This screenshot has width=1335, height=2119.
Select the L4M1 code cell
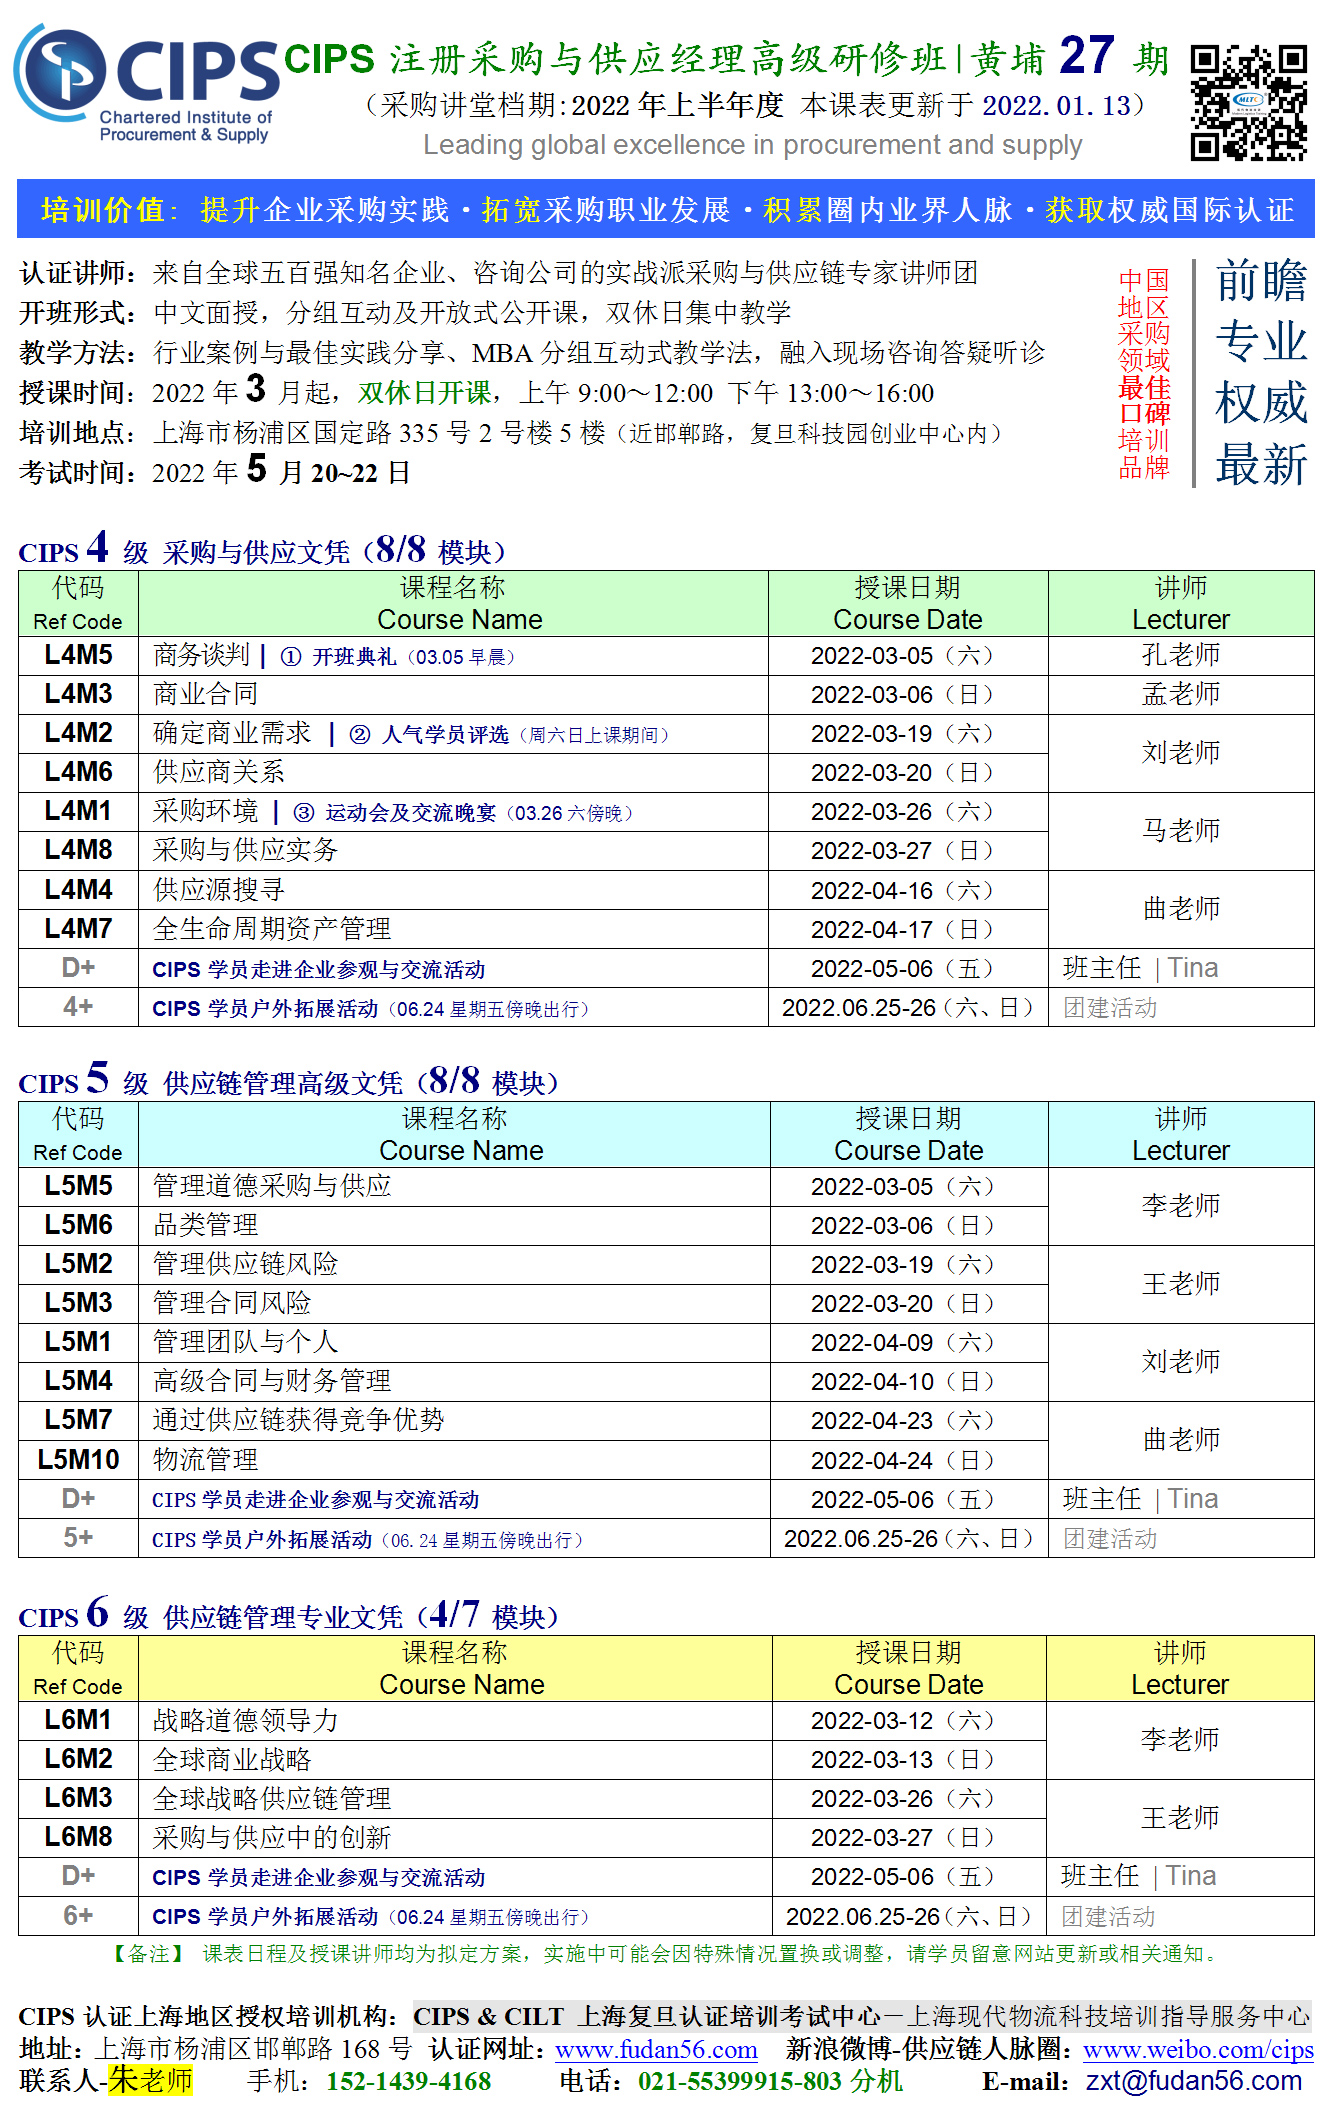click(x=78, y=811)
